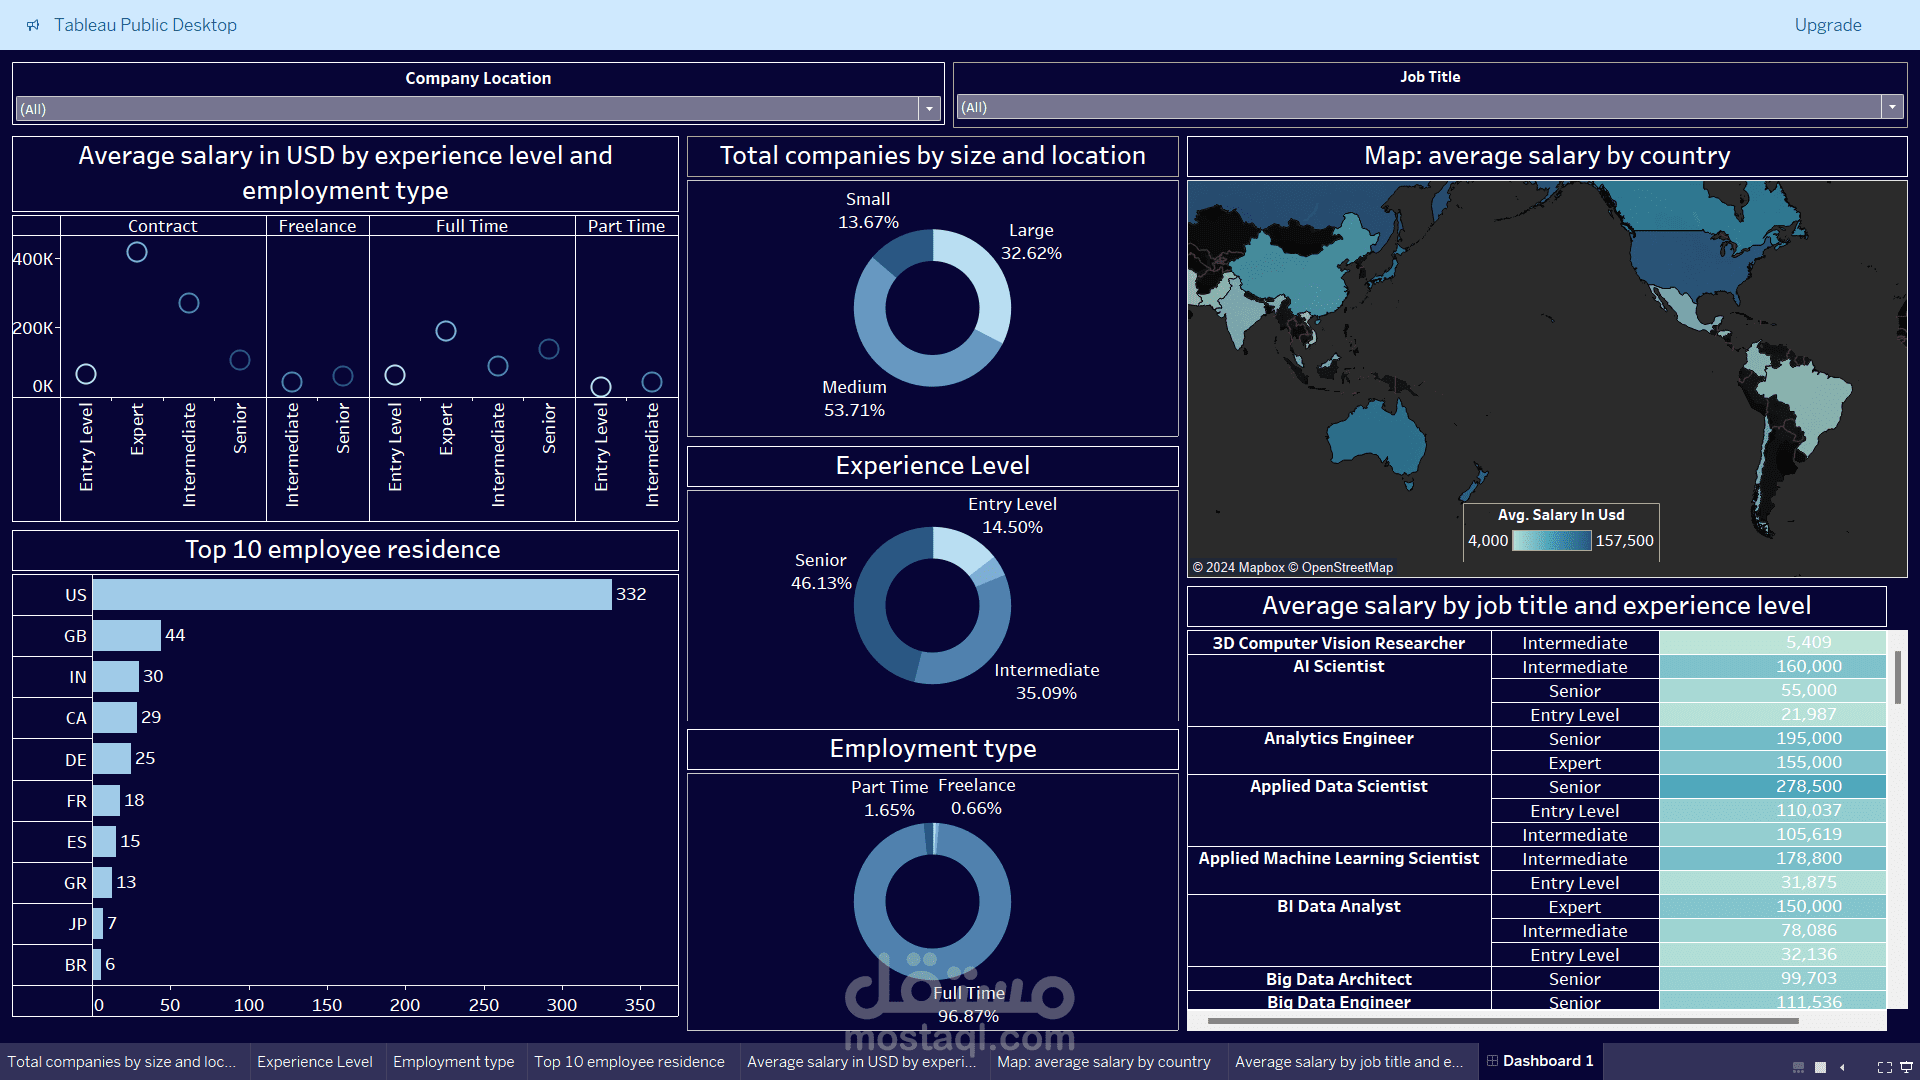Image resolution: width=1920 pixels, height=1080 pixels.
Task: Select the Contract Expert salary circle mark
Action: [x=137, y=252]
